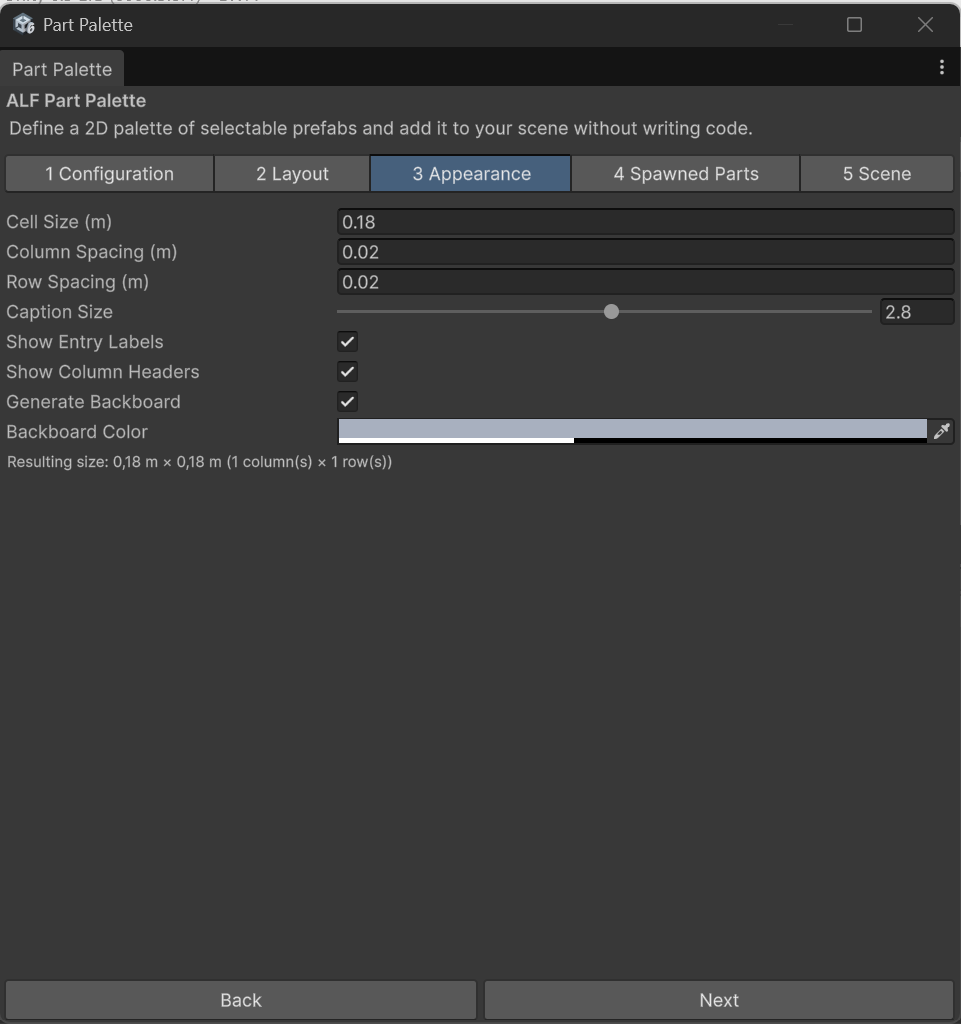The width and height of the screenshot is (961, 1024).
Task: Open the Backboard Color swatch
Action: pyautogui.click(x=633, y=432)
